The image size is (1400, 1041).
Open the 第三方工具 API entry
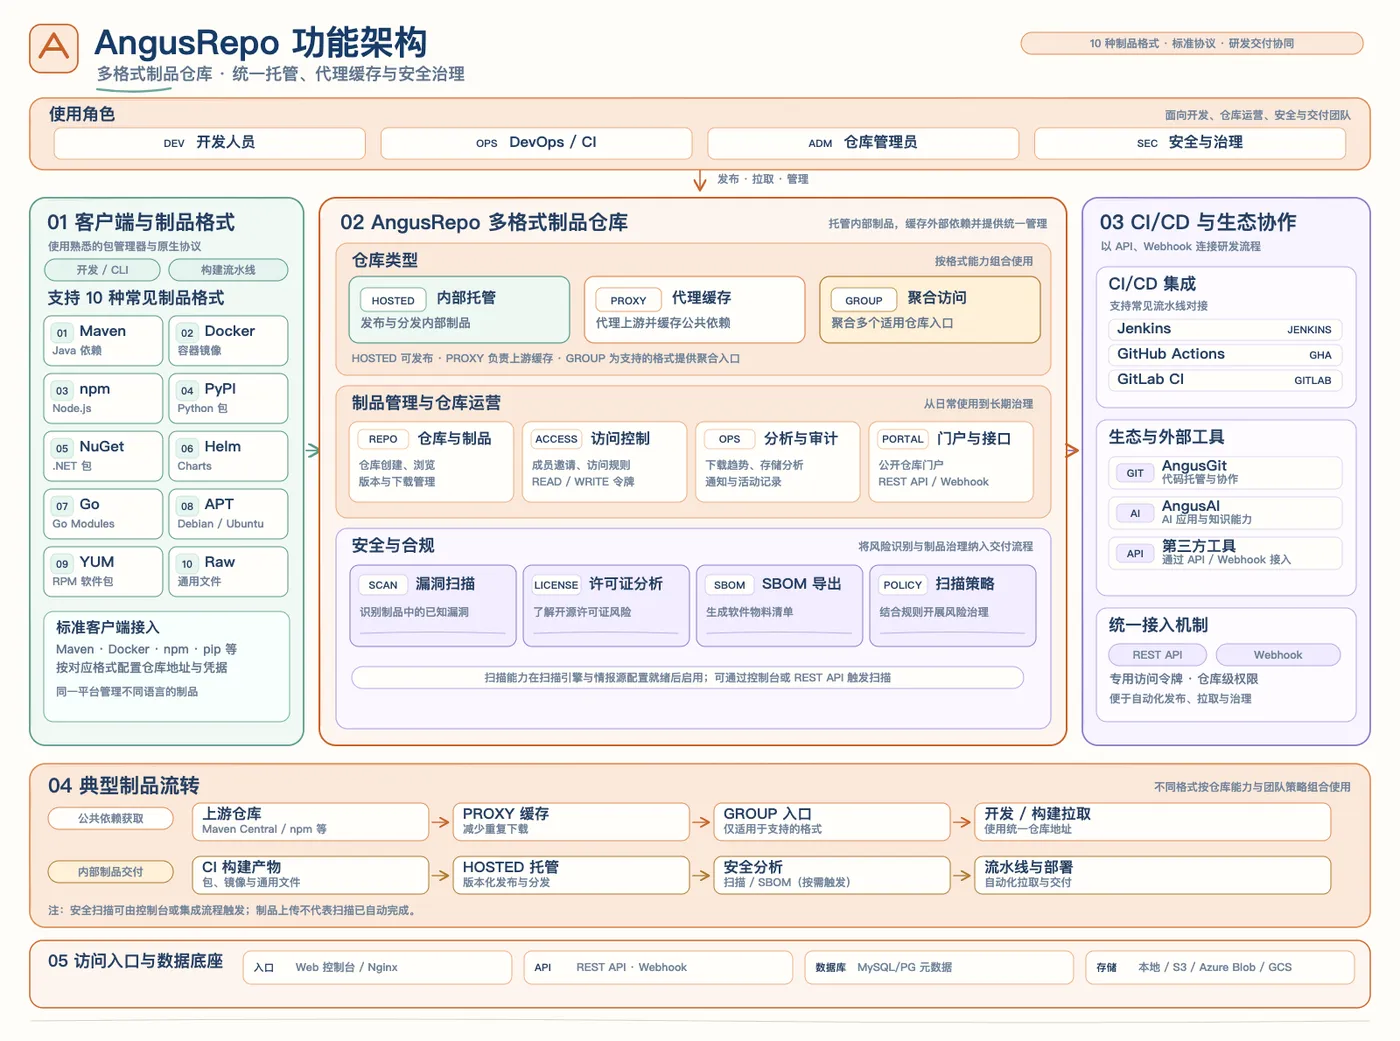point(1225,553)
